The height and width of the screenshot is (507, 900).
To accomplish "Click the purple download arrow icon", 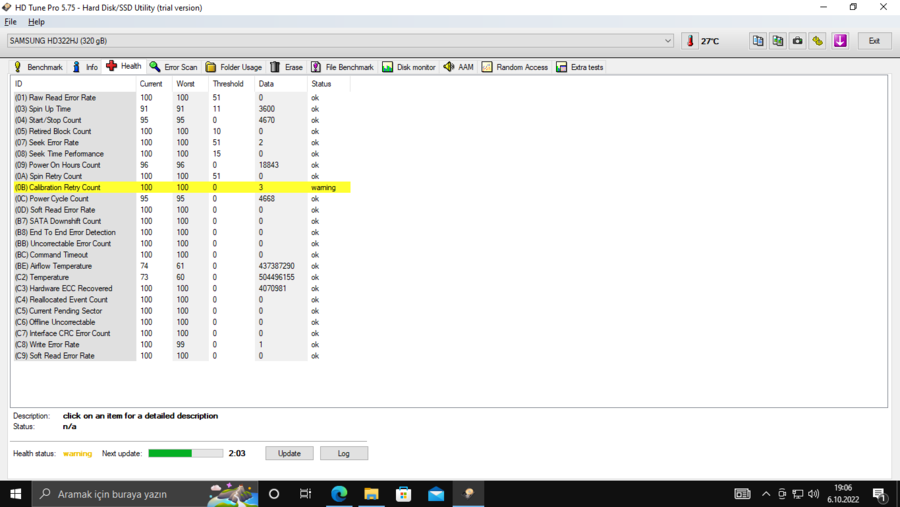I will coord(840,41).
